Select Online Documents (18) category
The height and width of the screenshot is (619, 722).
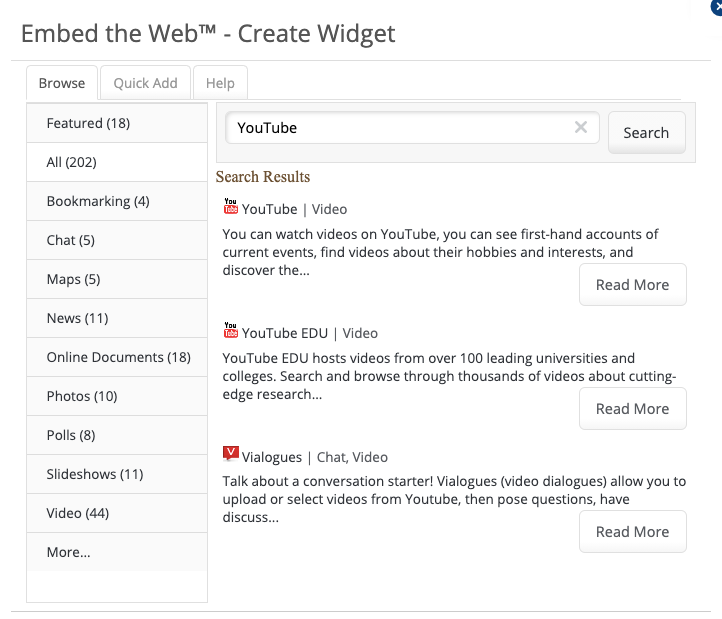(x=117, y=357)
